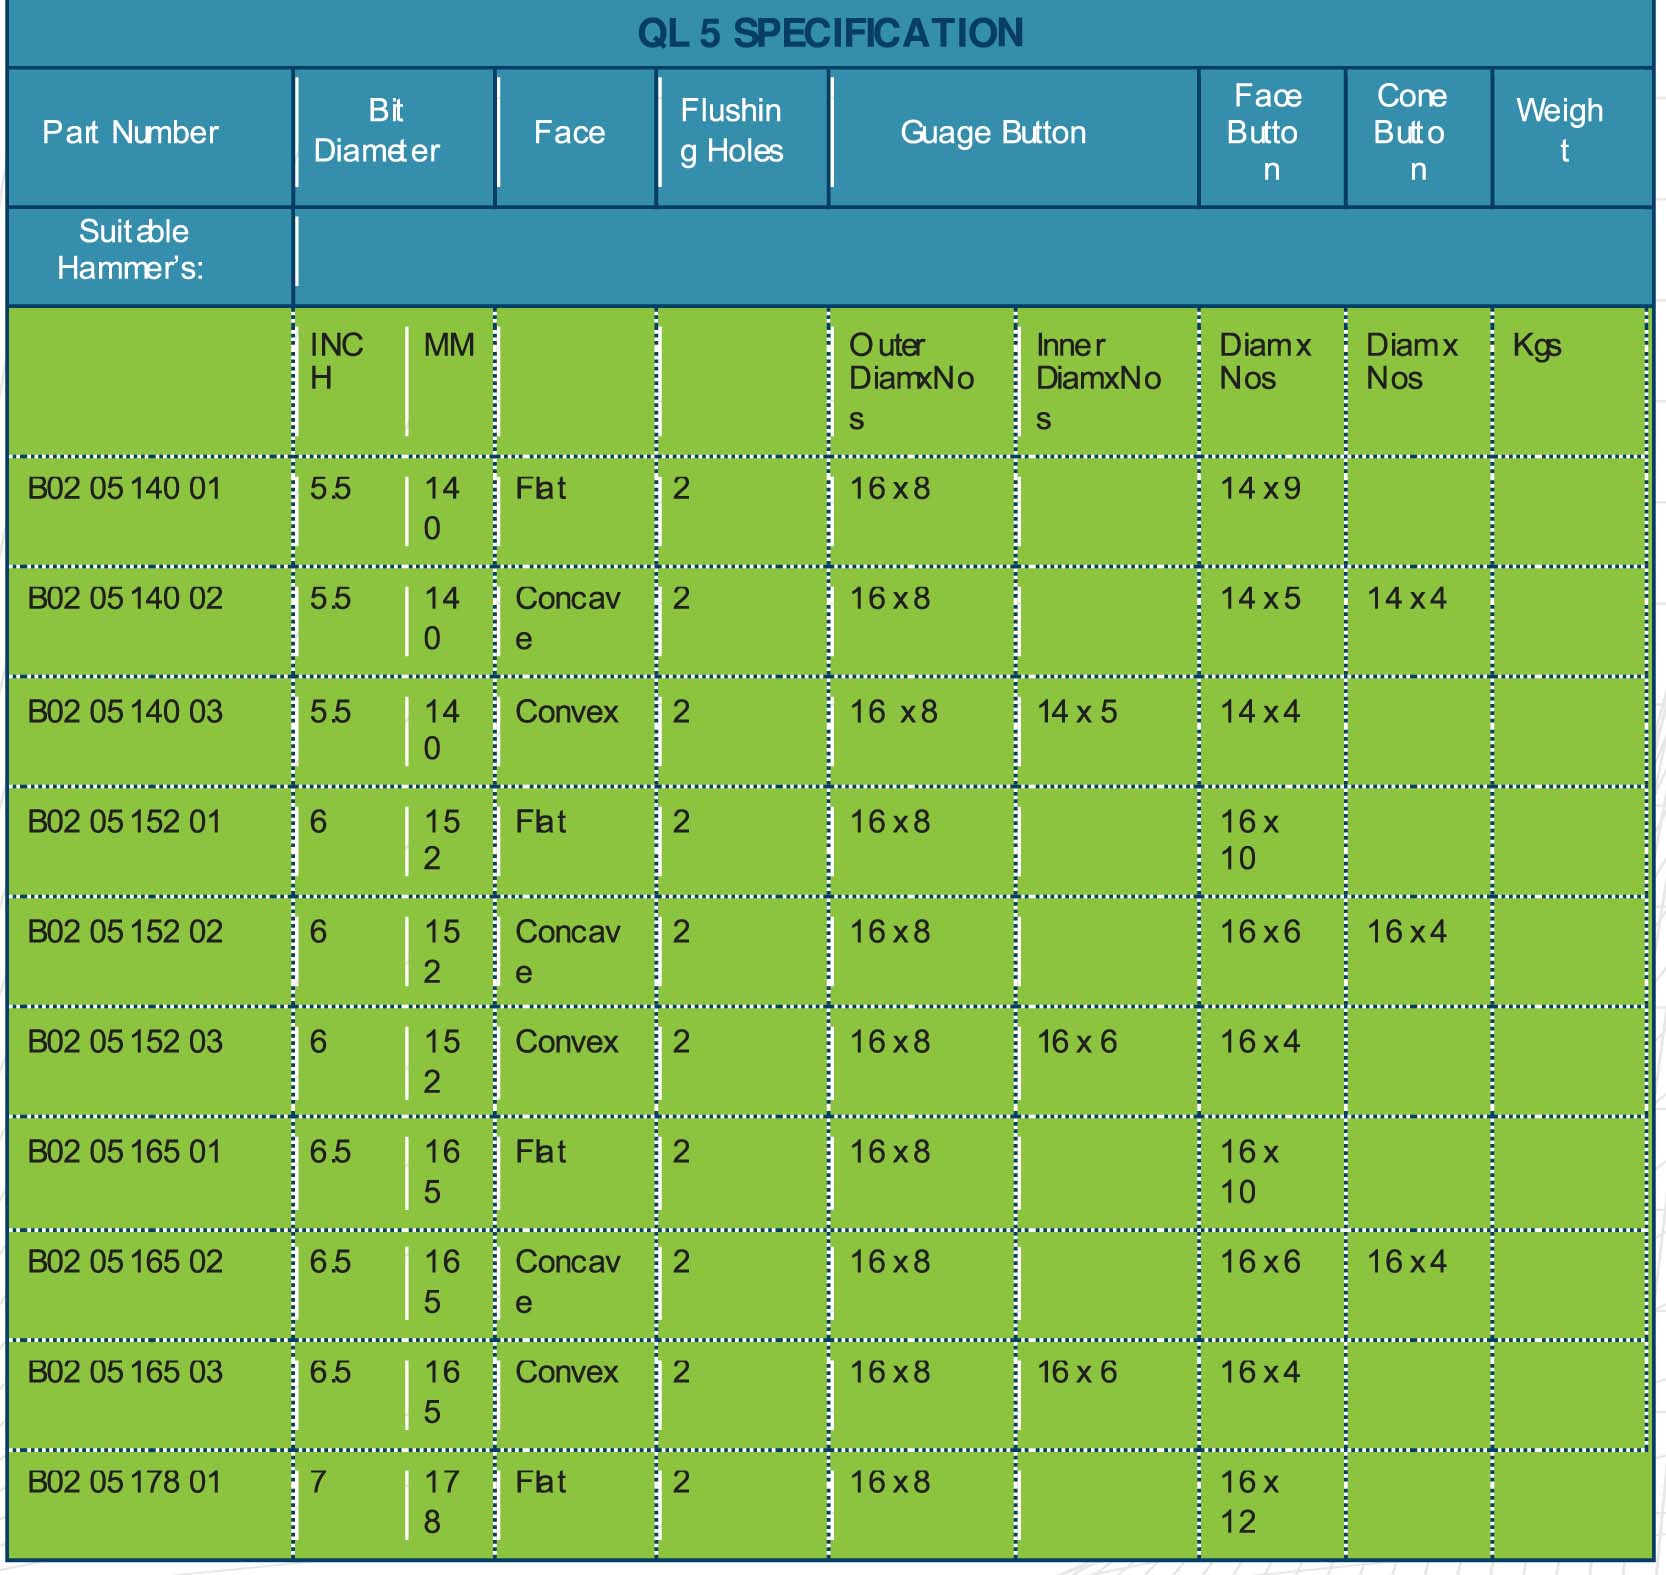Viewport: 1666px width, 1575px height.
Task: Click inner gauge 16 x 6 in 152 03 row
Action: [1077, 1041]
